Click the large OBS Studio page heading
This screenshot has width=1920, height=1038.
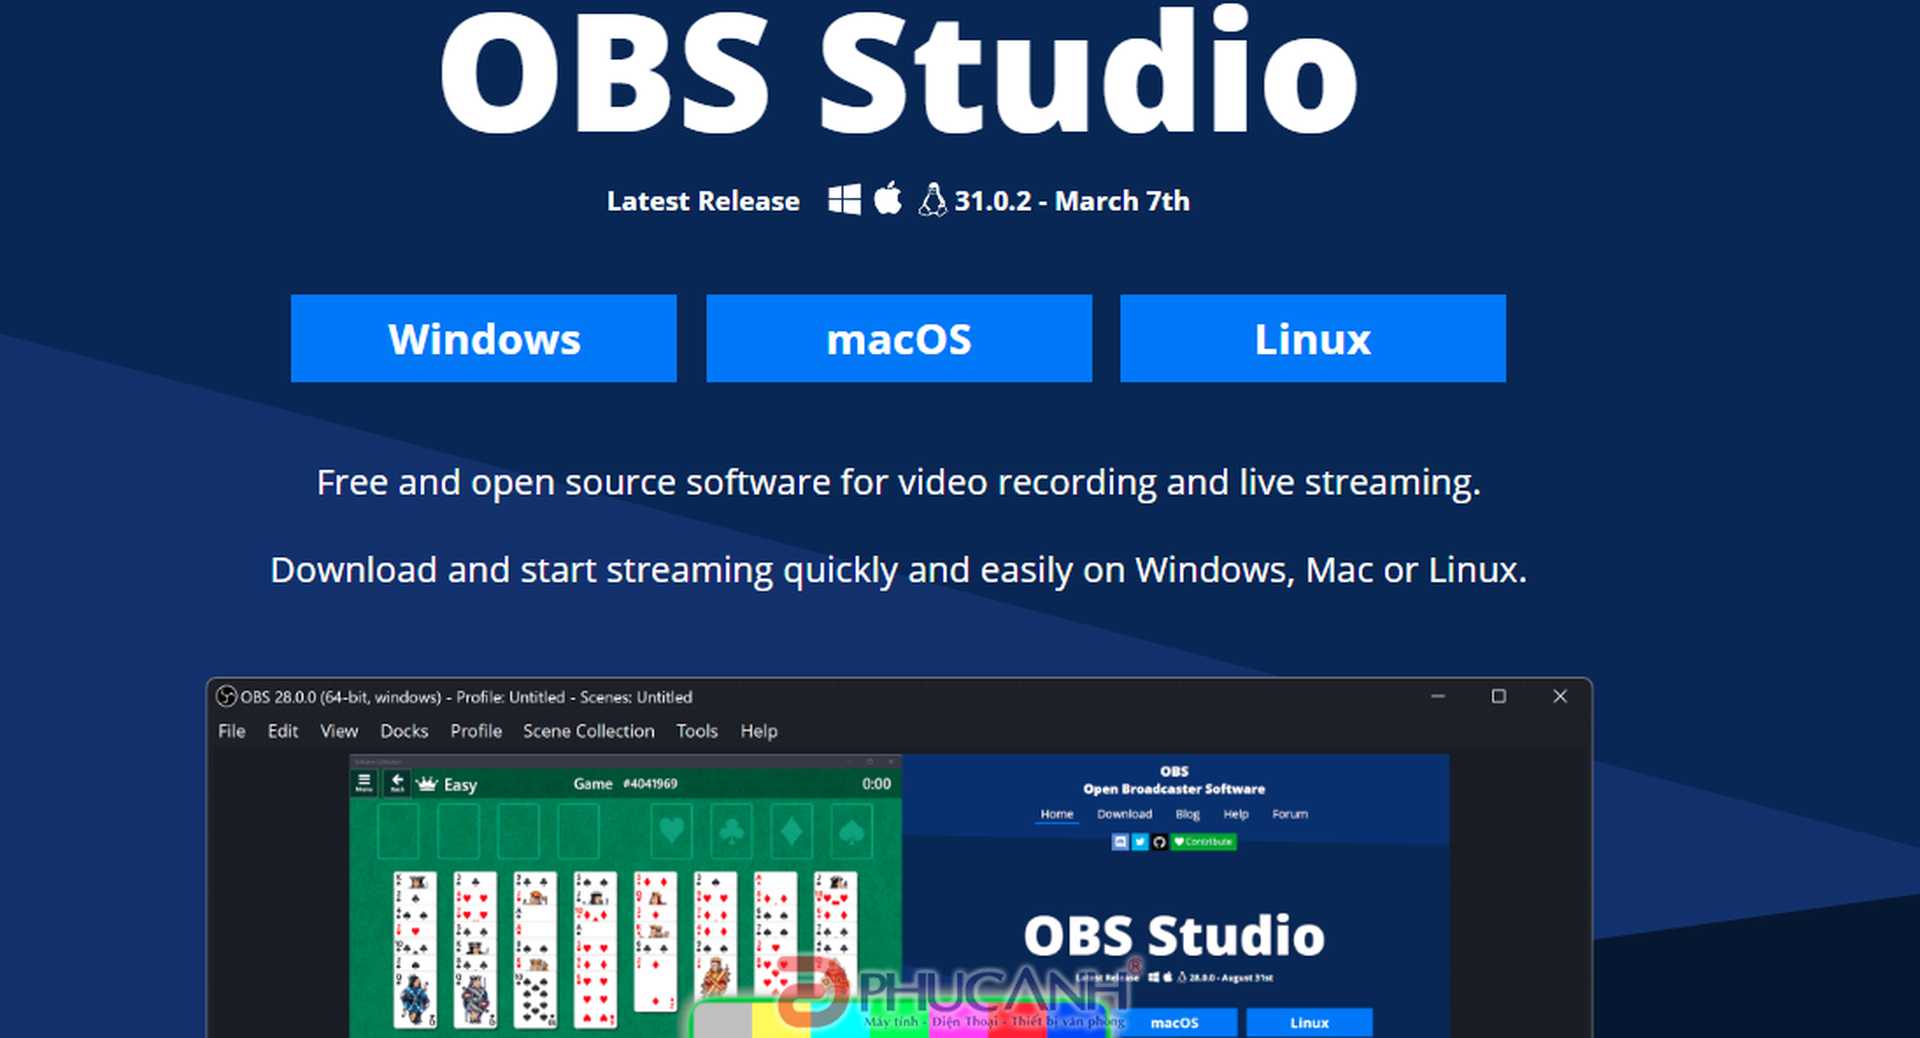pyautogui.click(x=898, y=70)
